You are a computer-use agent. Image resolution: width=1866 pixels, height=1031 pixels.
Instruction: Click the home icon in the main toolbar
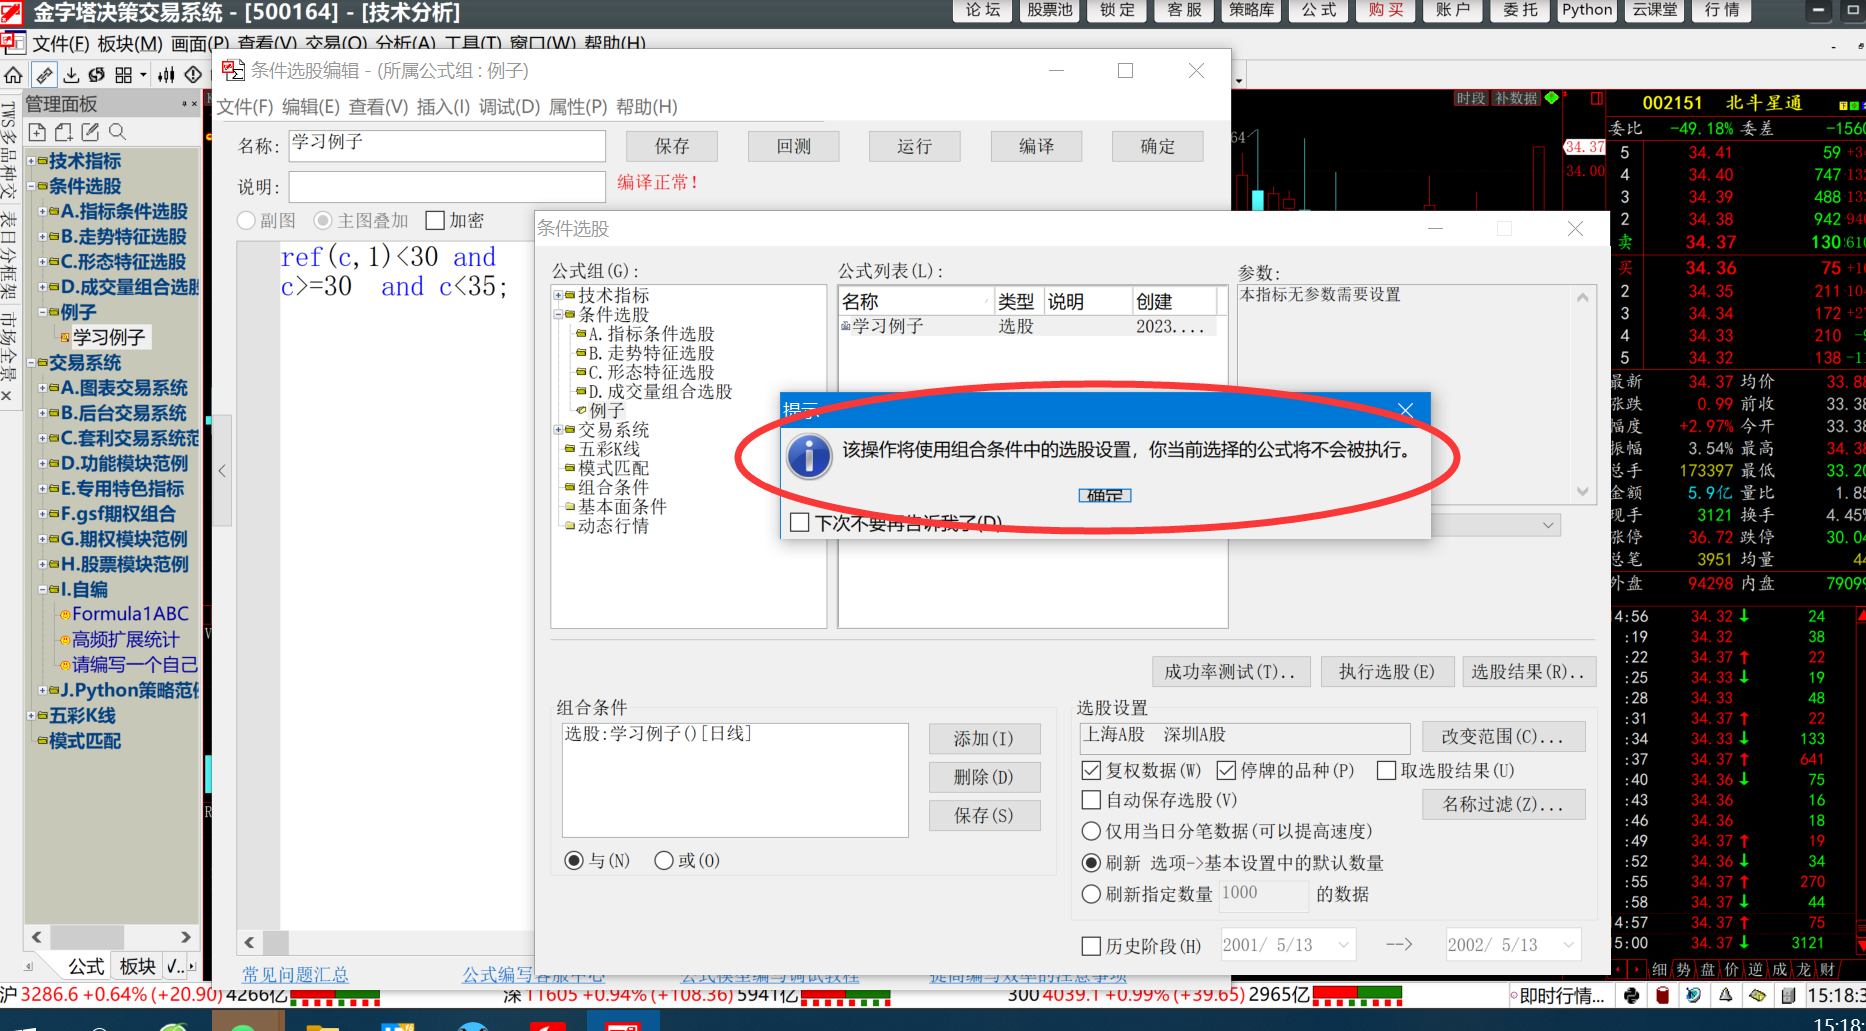coord(13,75)
